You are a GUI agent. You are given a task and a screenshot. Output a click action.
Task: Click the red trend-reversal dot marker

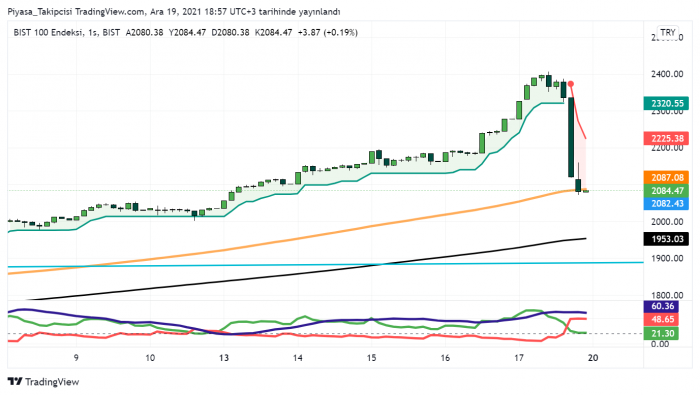click(571, 84)
